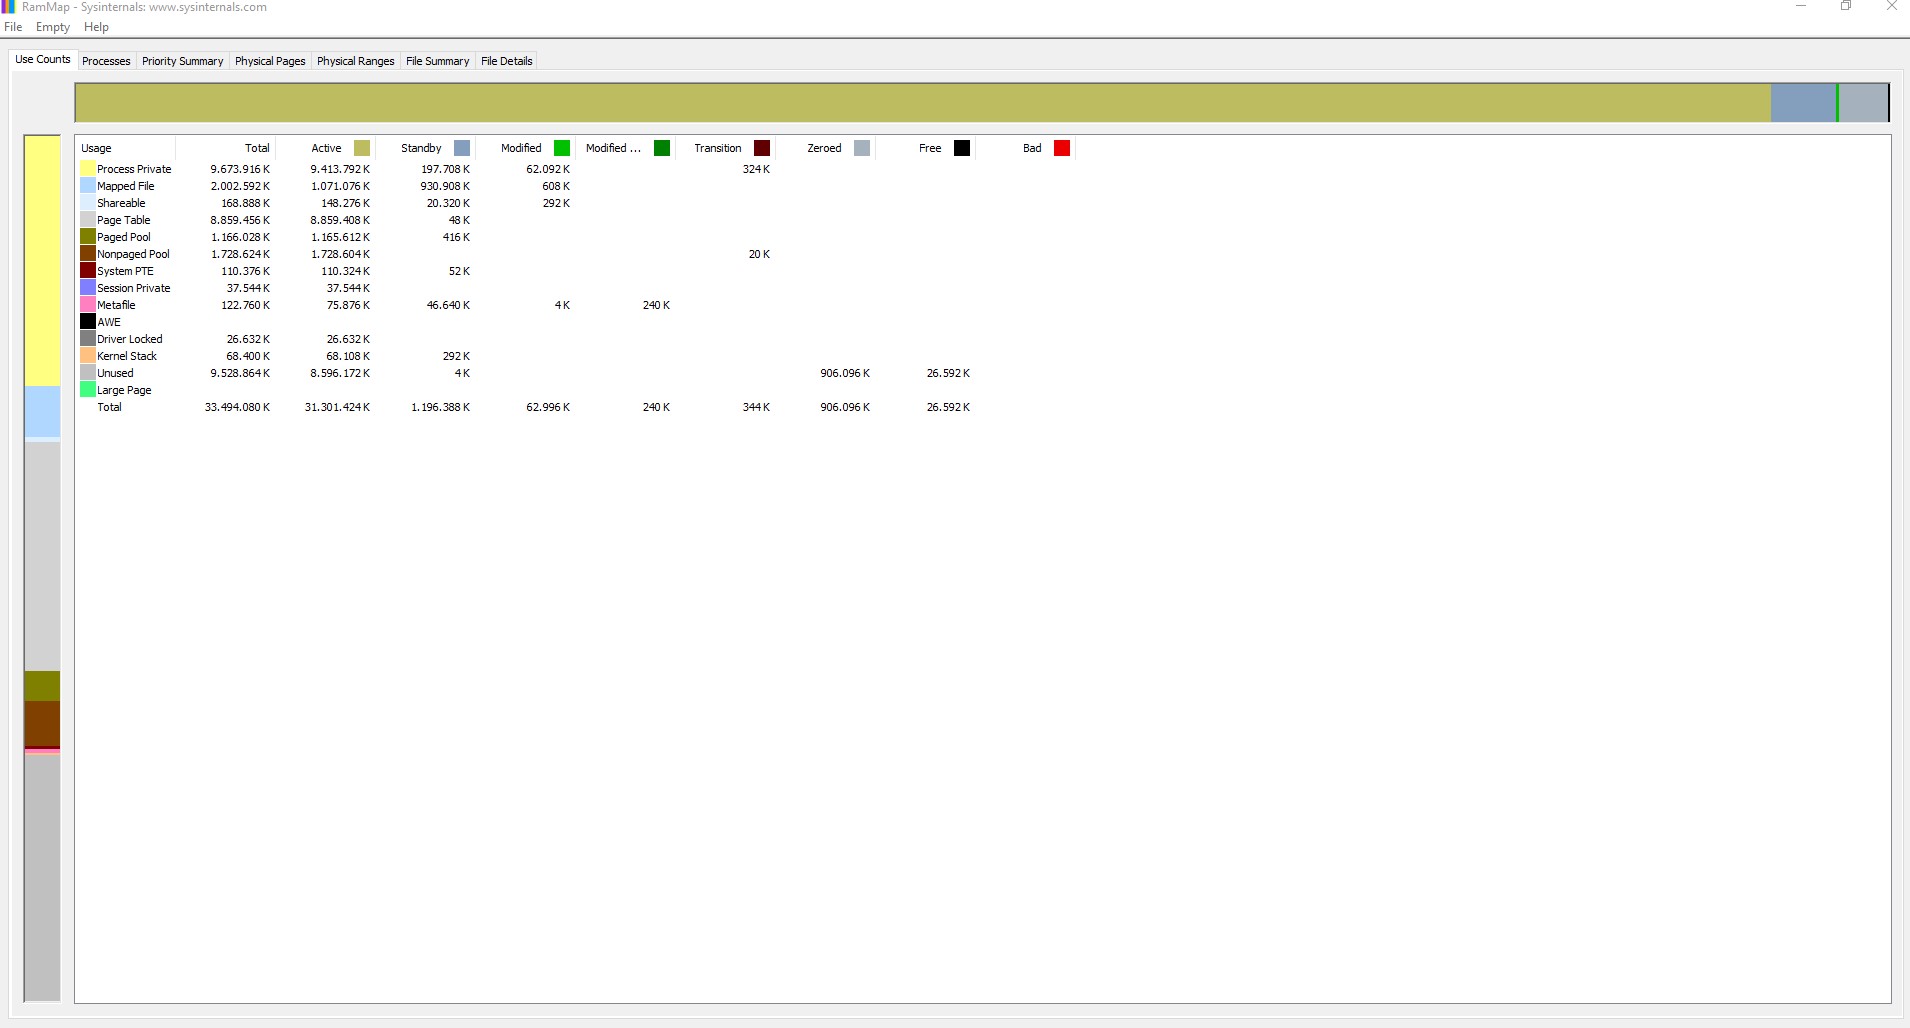Image resolution: width=1910 pixels, height=1028 pixels.
Task: Click the brown Nonpaged Pool segment of side bar
Action: pos(42,723)
